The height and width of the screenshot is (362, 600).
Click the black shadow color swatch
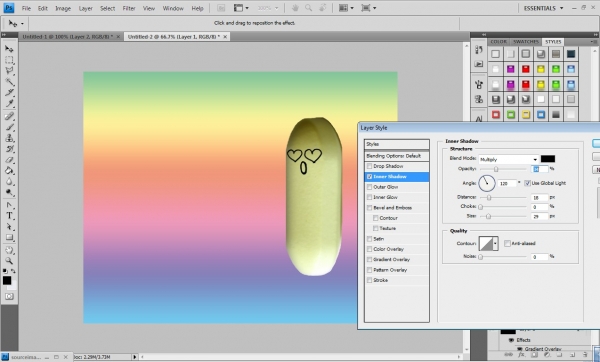coord(548,159)
